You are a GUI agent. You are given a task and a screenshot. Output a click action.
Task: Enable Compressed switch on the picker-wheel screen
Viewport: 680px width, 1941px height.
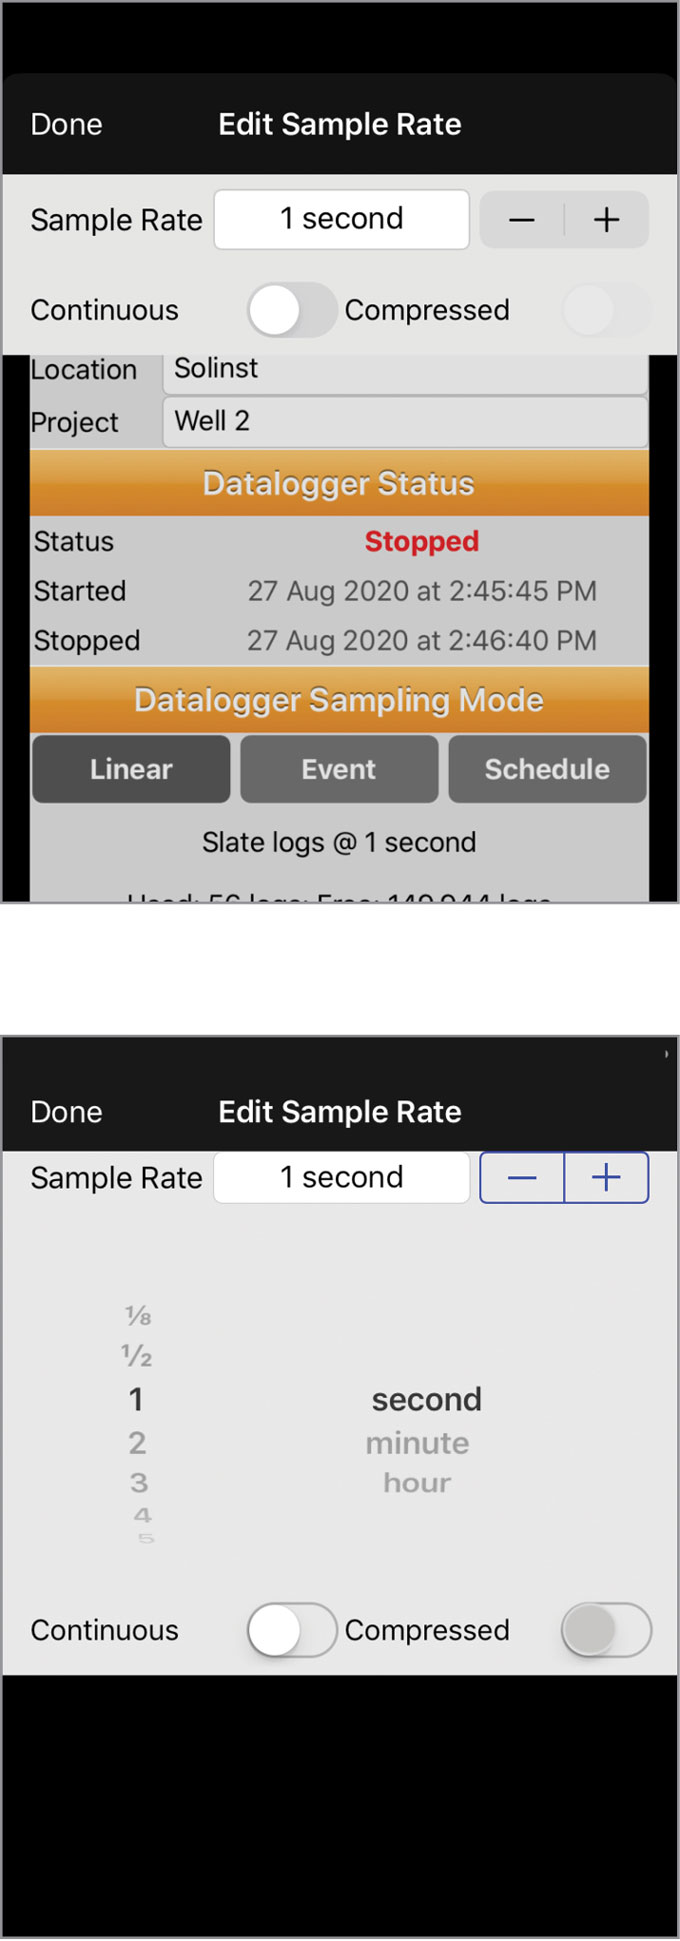click(606, 1630)
